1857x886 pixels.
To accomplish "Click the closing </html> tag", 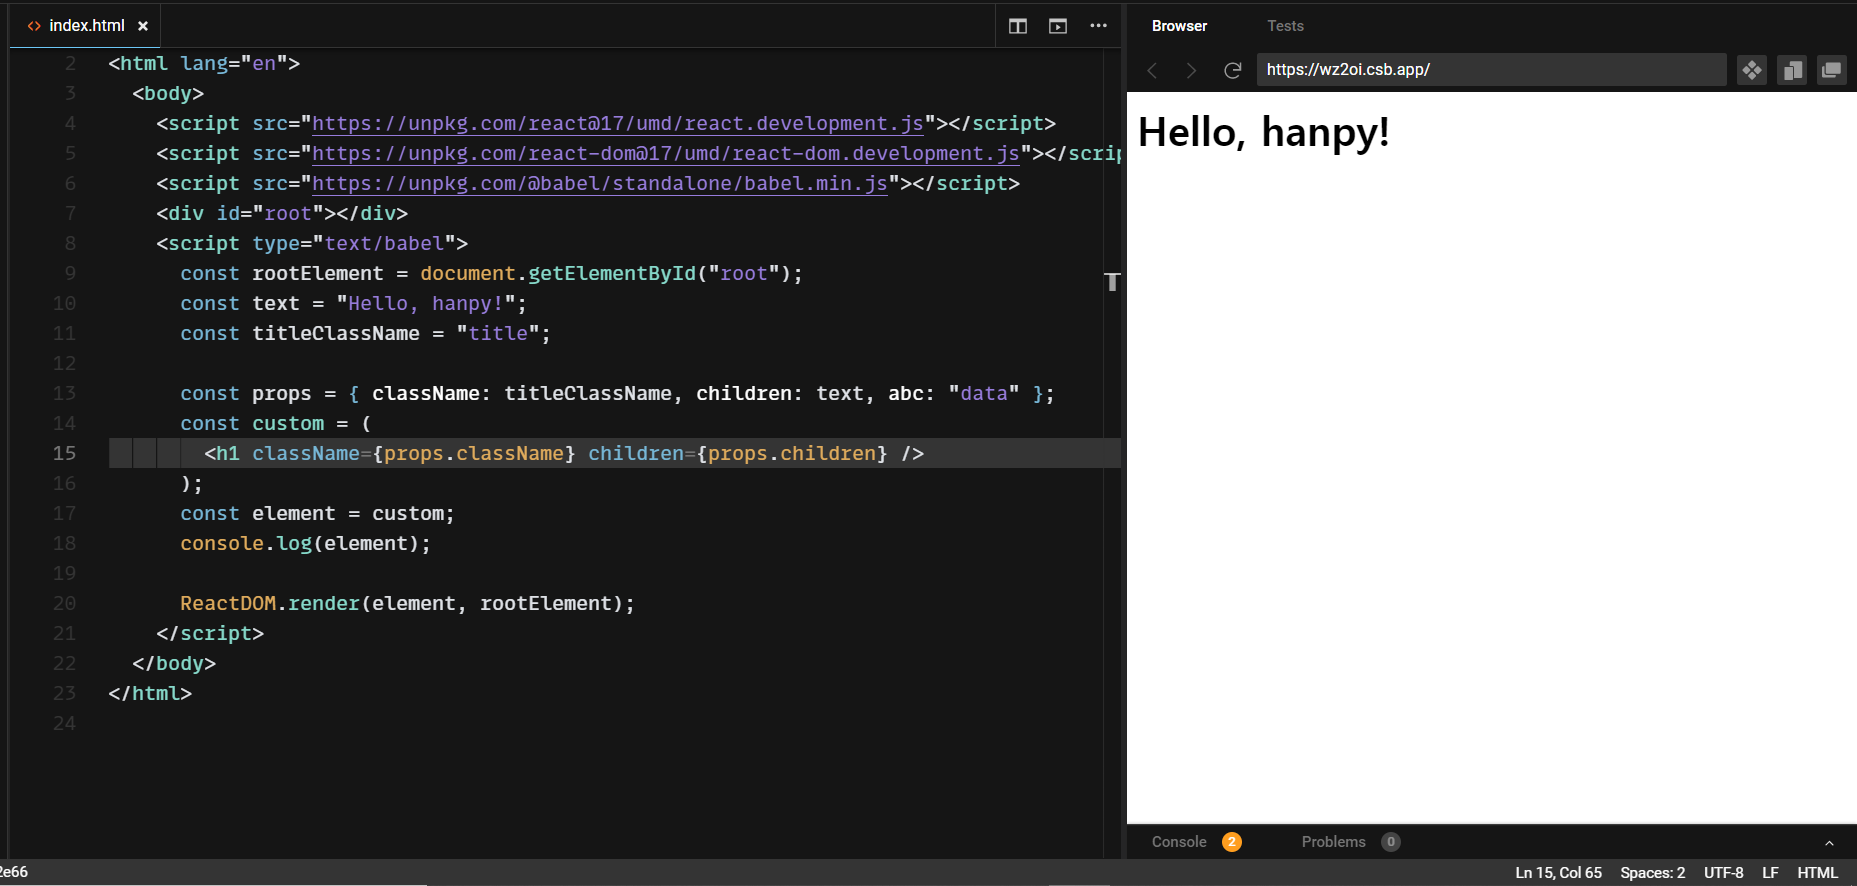I will [x=150, y=694].
